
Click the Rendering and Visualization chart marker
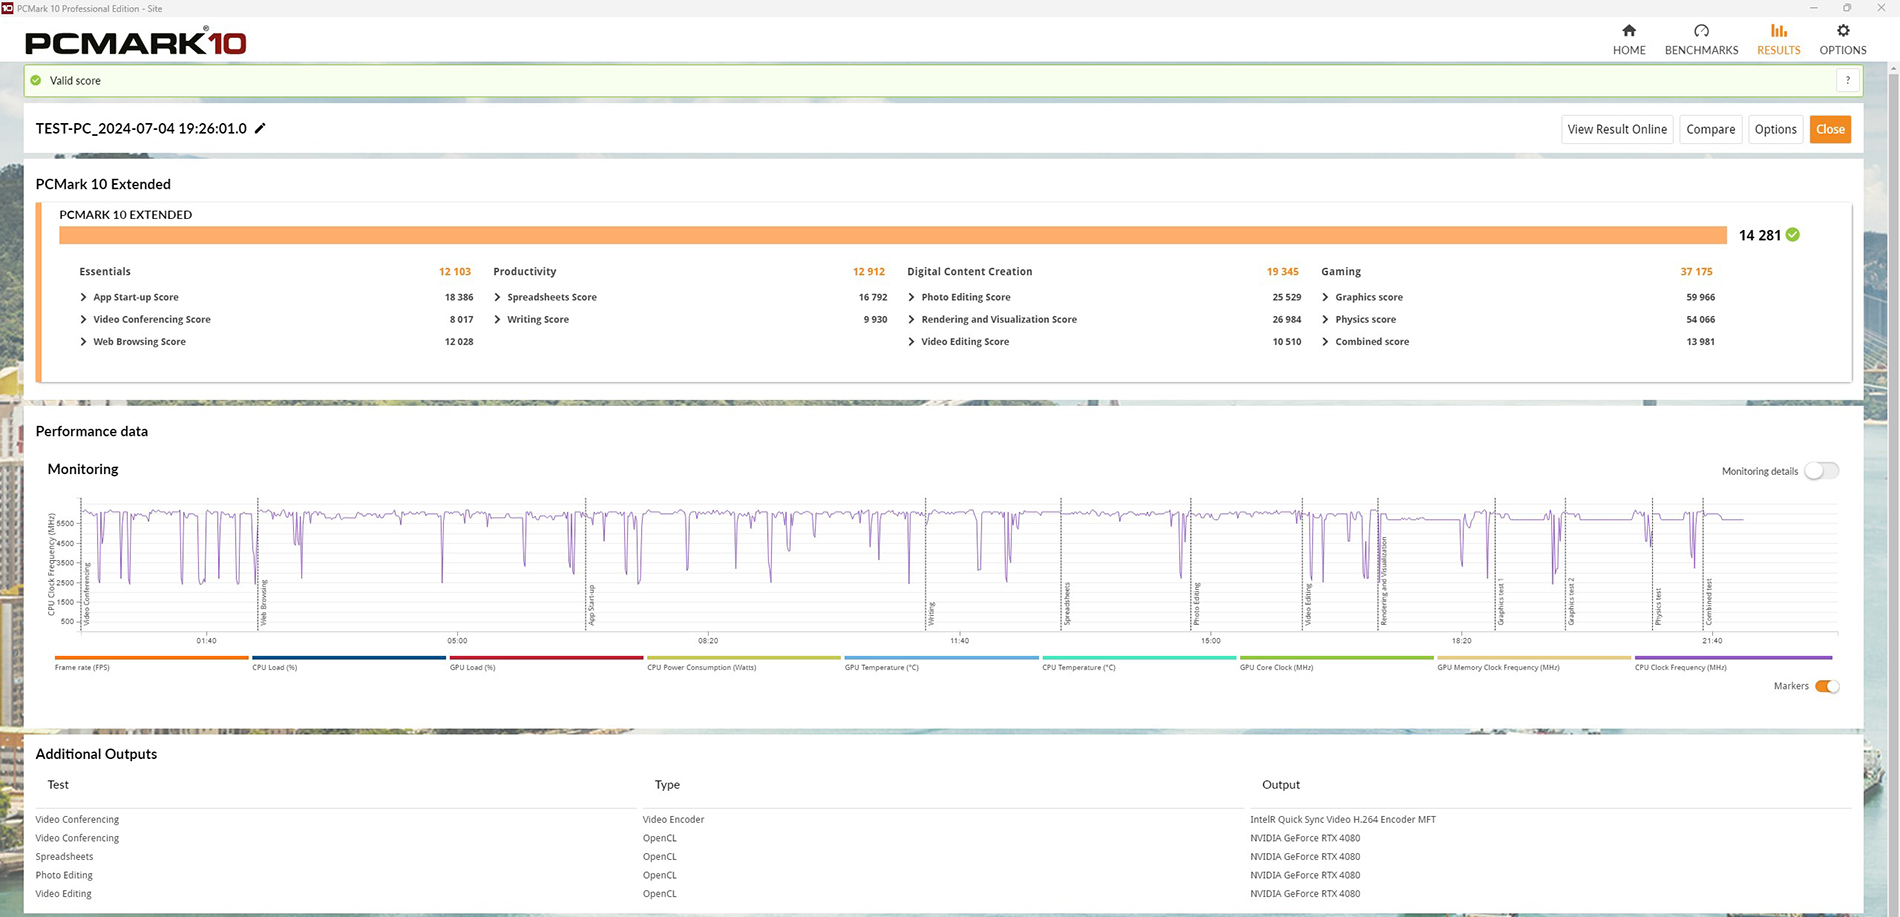pos(1383,581)
